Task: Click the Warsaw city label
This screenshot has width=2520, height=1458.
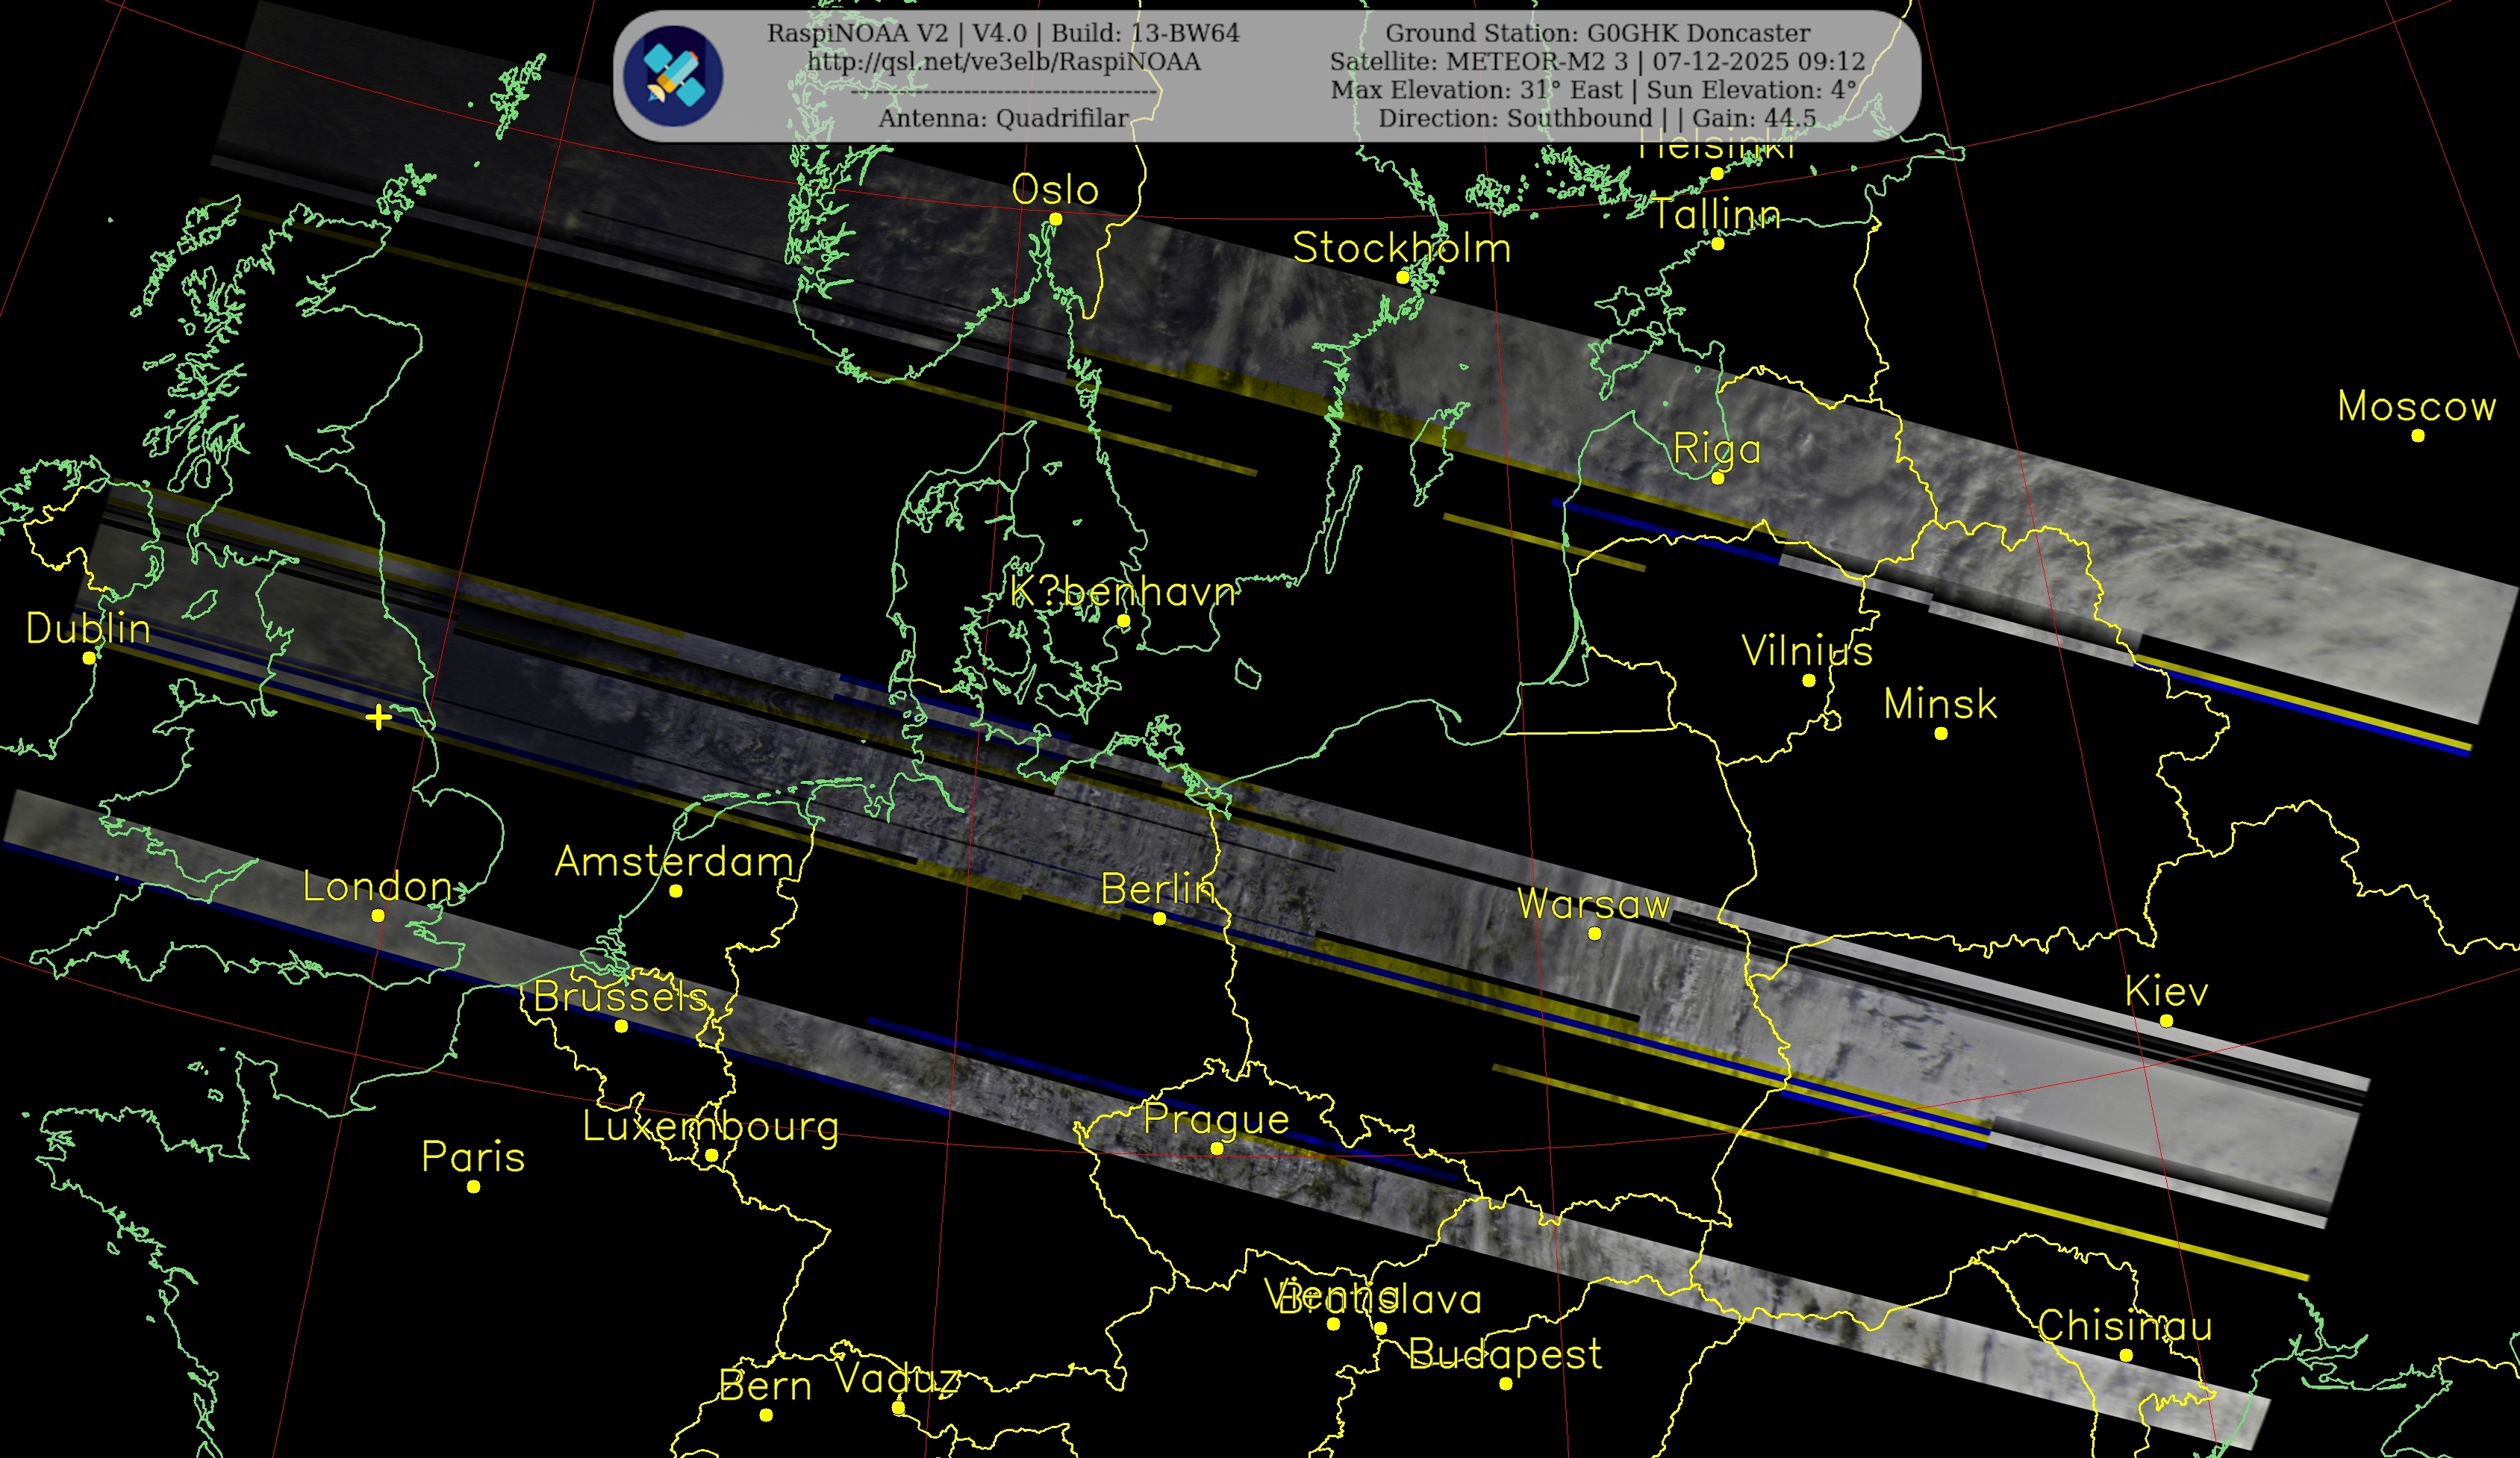Action: [1593, 904]
